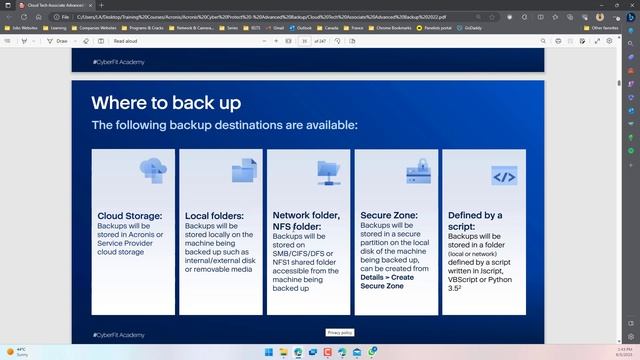
Task: Select the Erase tool
Action: pos(86,41)
